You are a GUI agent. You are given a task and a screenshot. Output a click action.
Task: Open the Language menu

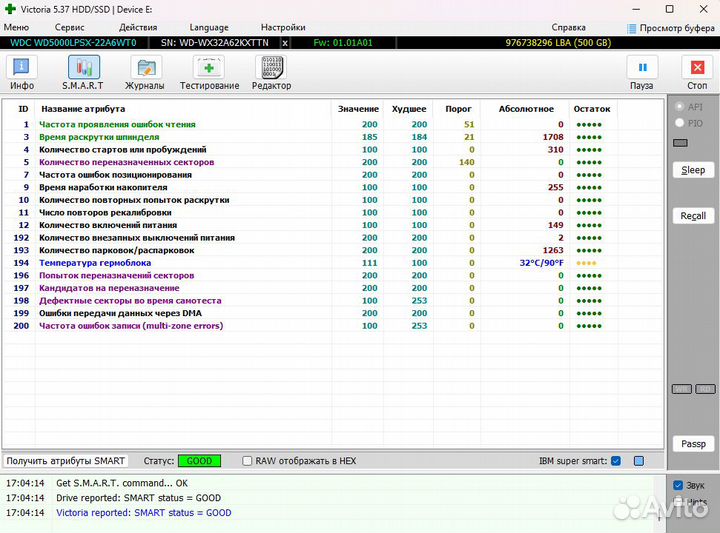click(x=209, y=28)
